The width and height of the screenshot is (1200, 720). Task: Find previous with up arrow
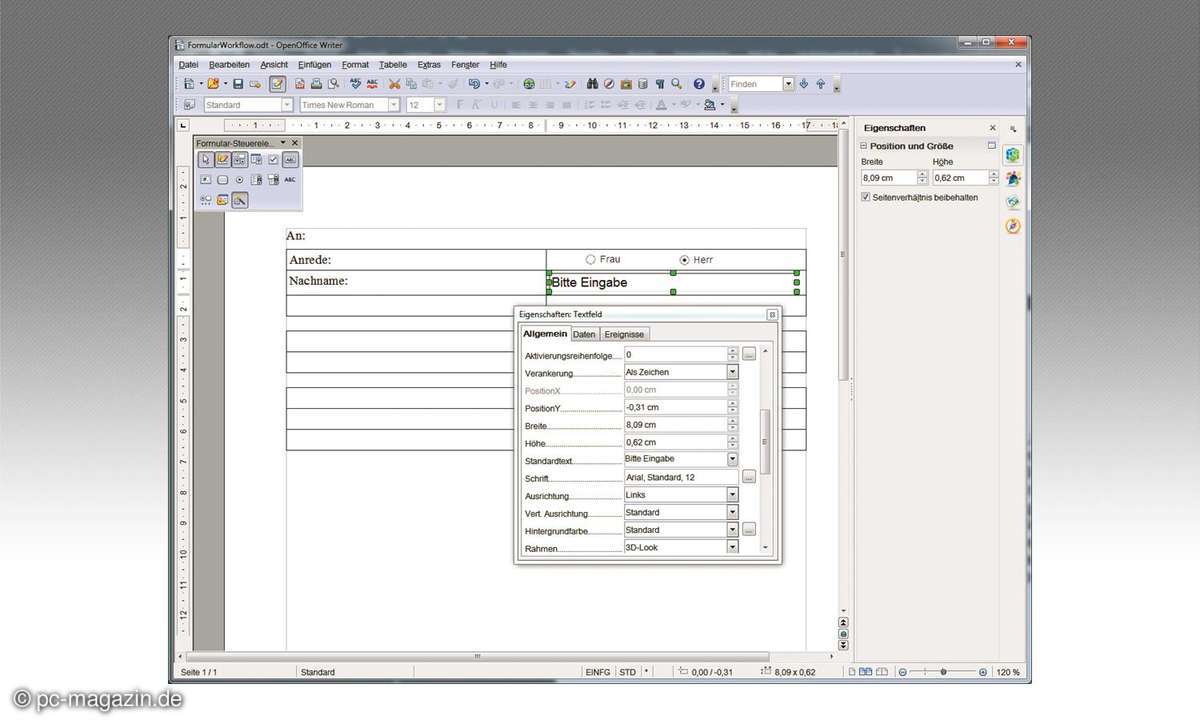[x=820, y=84]
